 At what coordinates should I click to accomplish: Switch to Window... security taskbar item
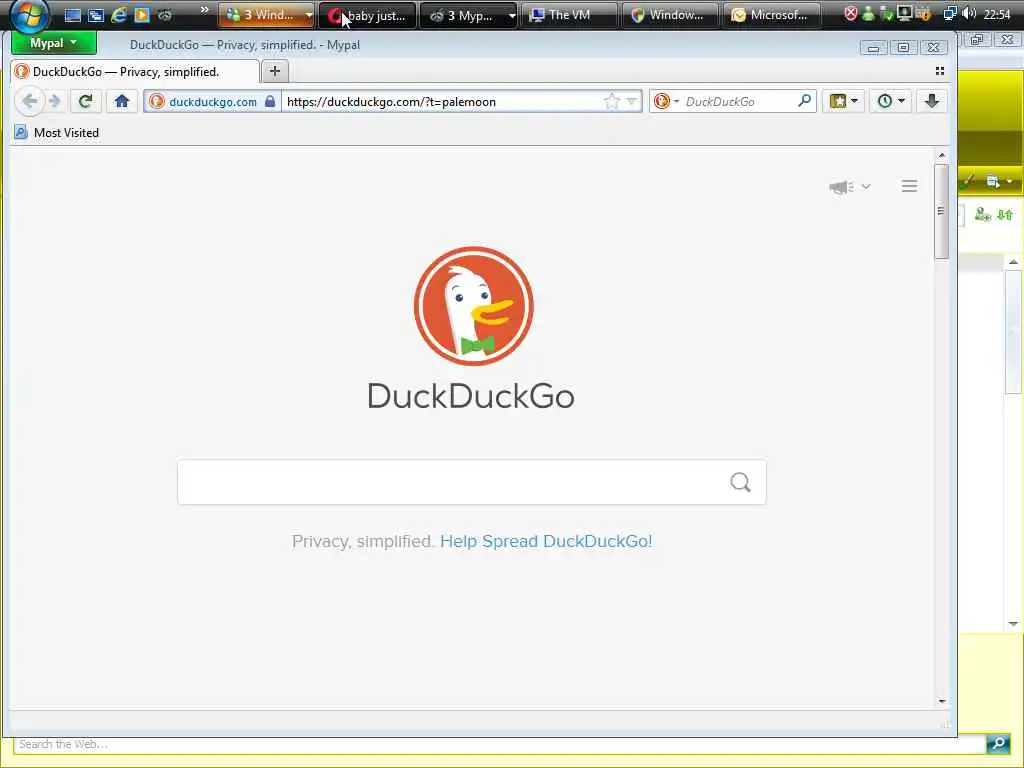(671, 15)
